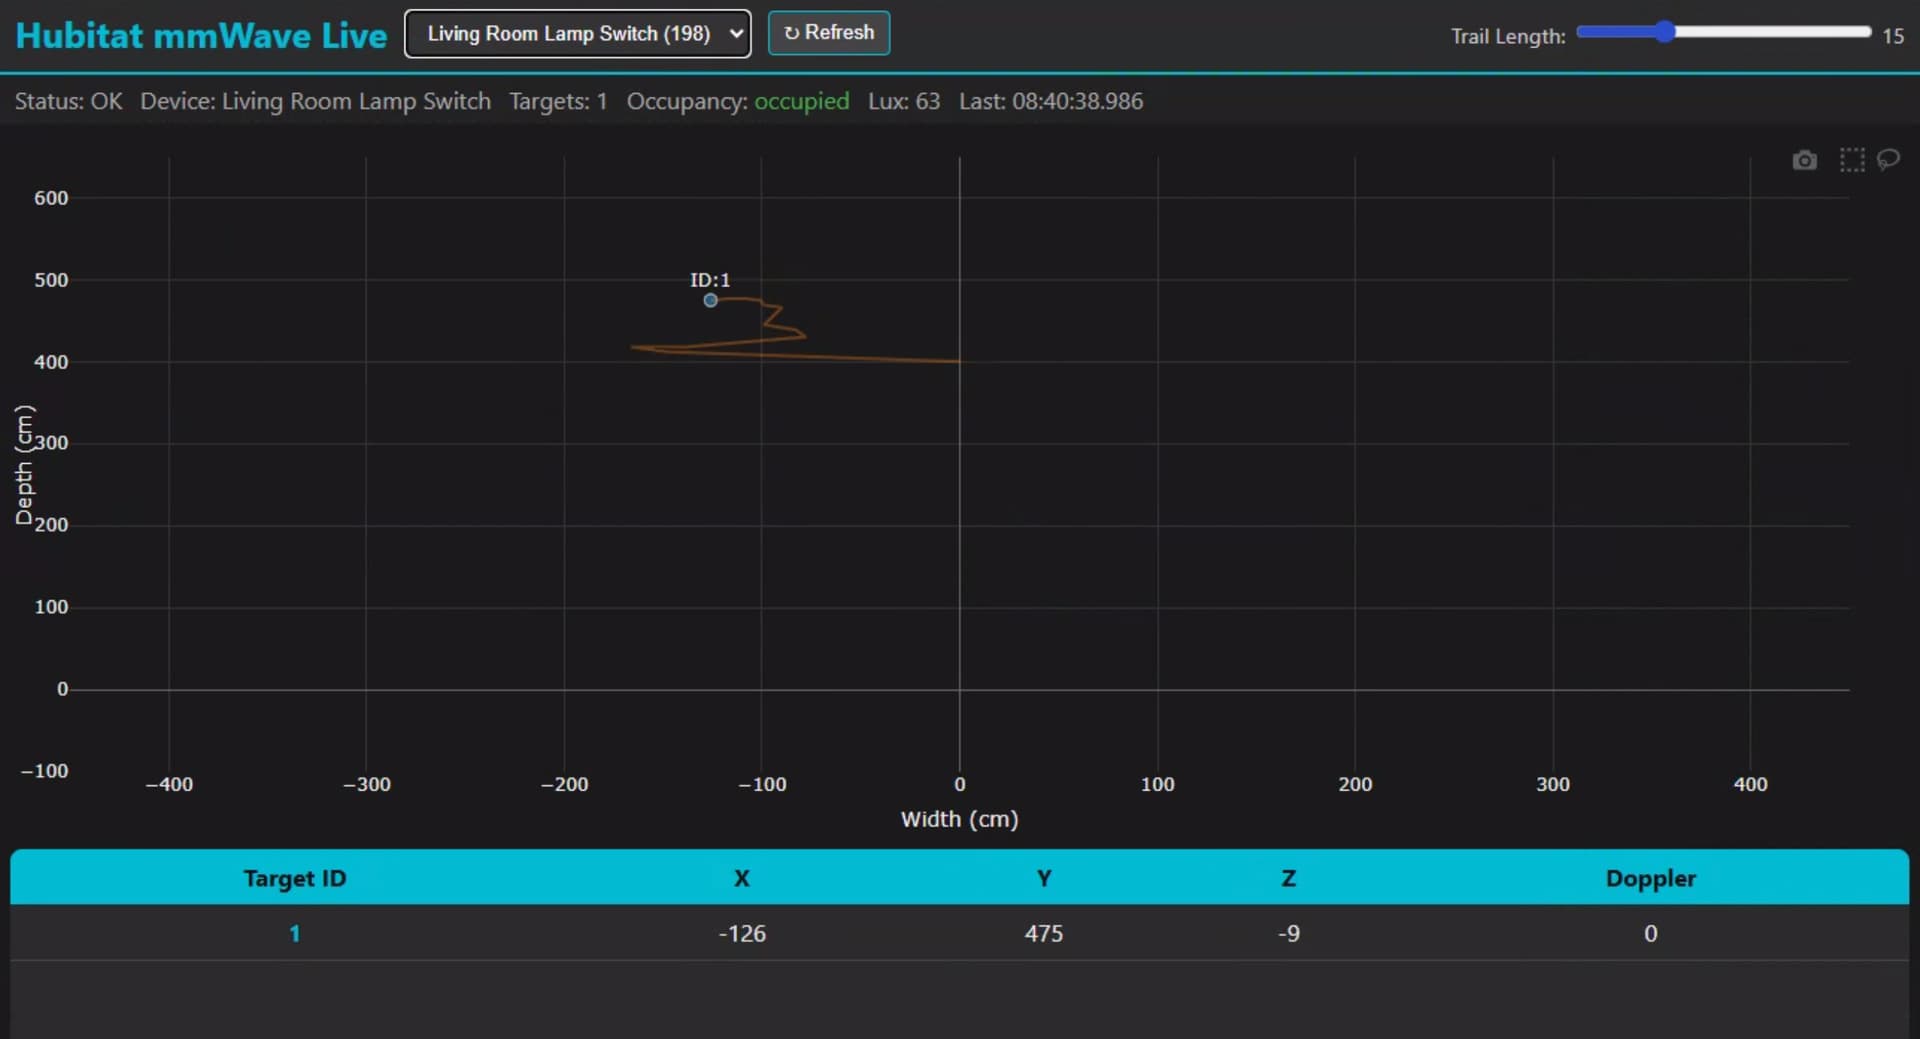Screen dimensions: 1920x1039
Task: Open the Living Room Lamp Switch dropdown
Action: coord(577,34)
